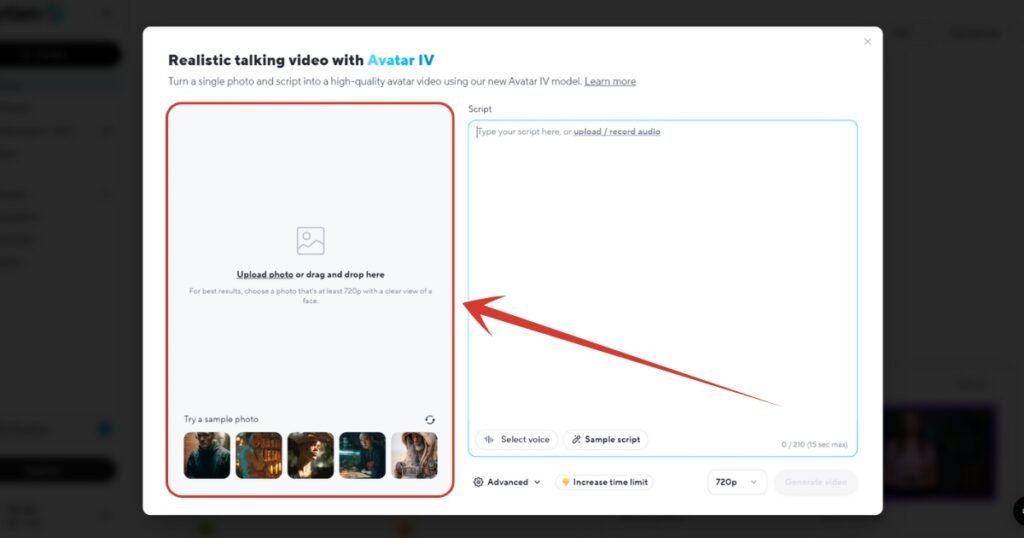Click the gear icon beside Advanced
1024x538 pixels.
pyautogui.click(x=479, y=482)
